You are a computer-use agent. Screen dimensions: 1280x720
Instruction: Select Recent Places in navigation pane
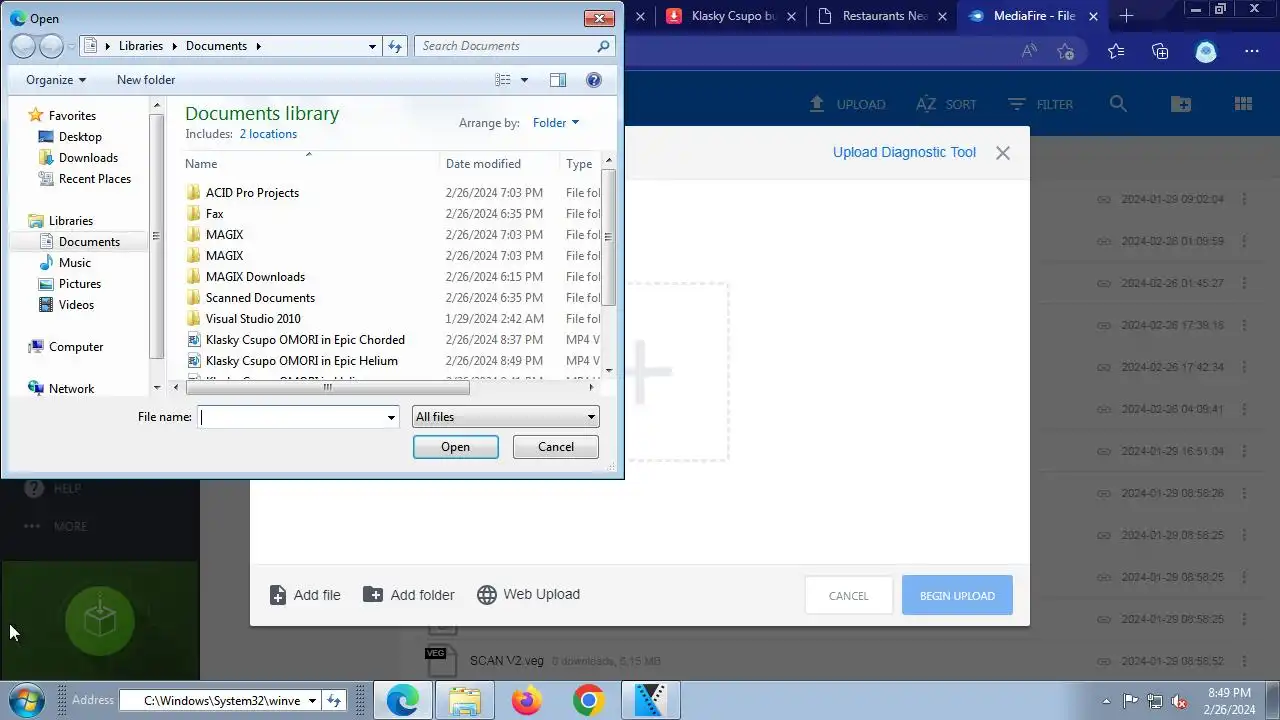[x=95, y=179]
